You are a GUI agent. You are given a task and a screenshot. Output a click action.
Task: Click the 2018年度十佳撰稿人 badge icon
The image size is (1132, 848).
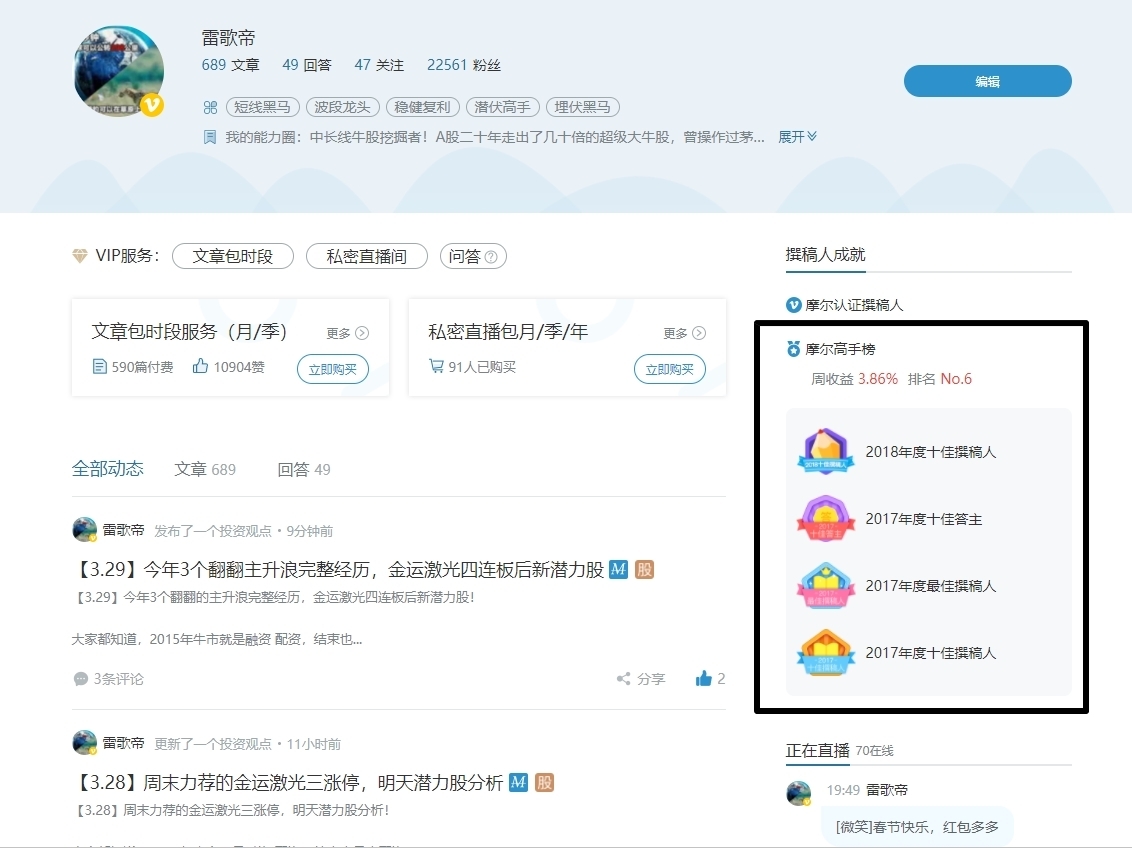pyautogui.click(x=826, y=452)
